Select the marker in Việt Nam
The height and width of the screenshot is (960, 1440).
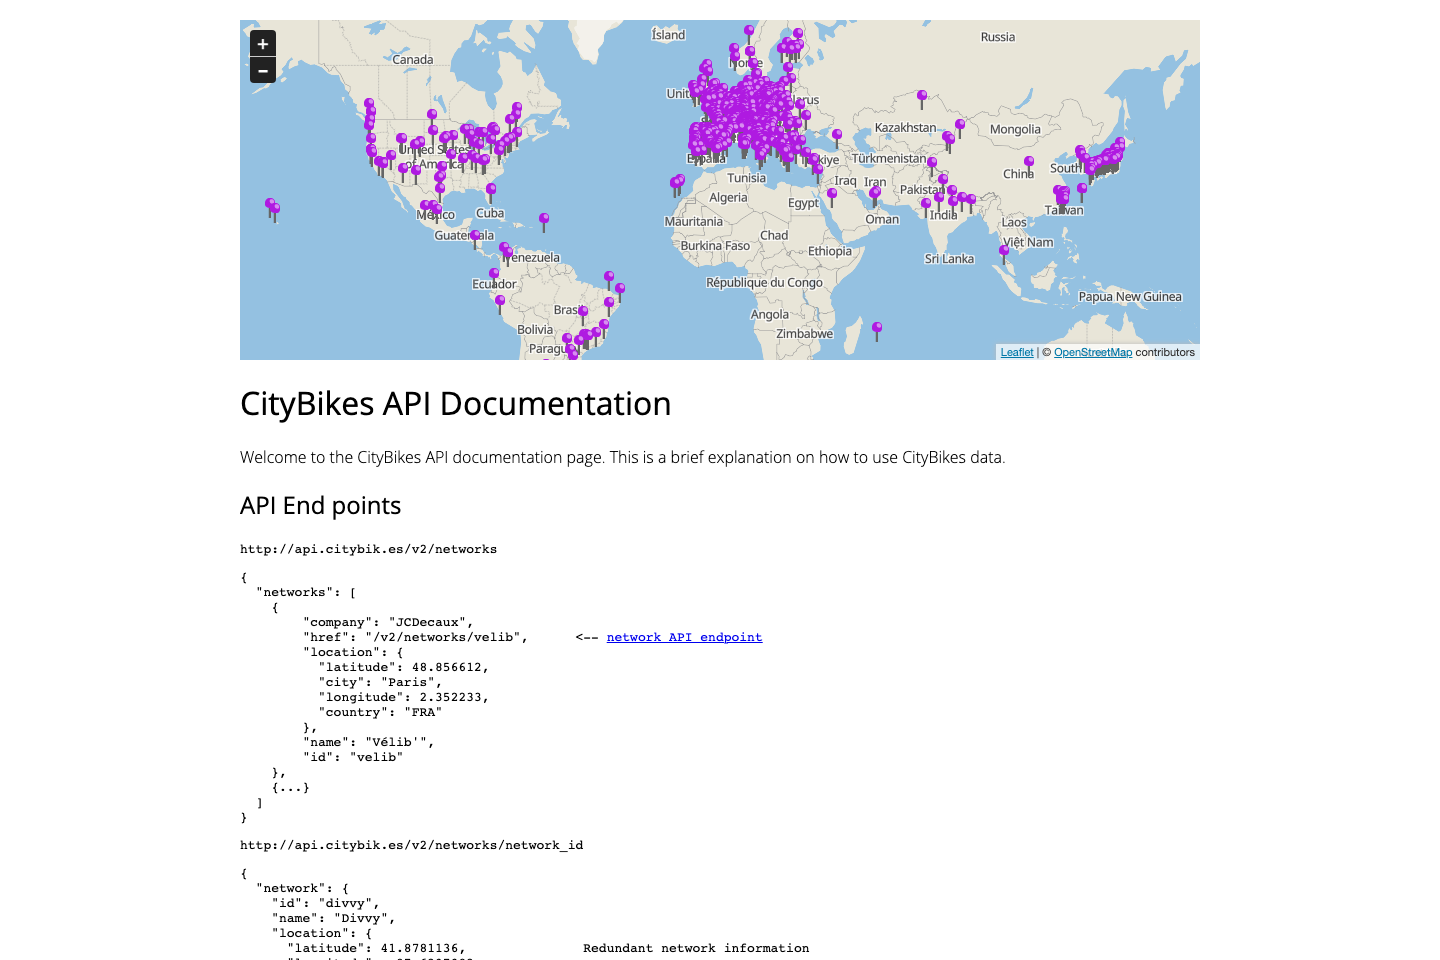[1003, 251]
